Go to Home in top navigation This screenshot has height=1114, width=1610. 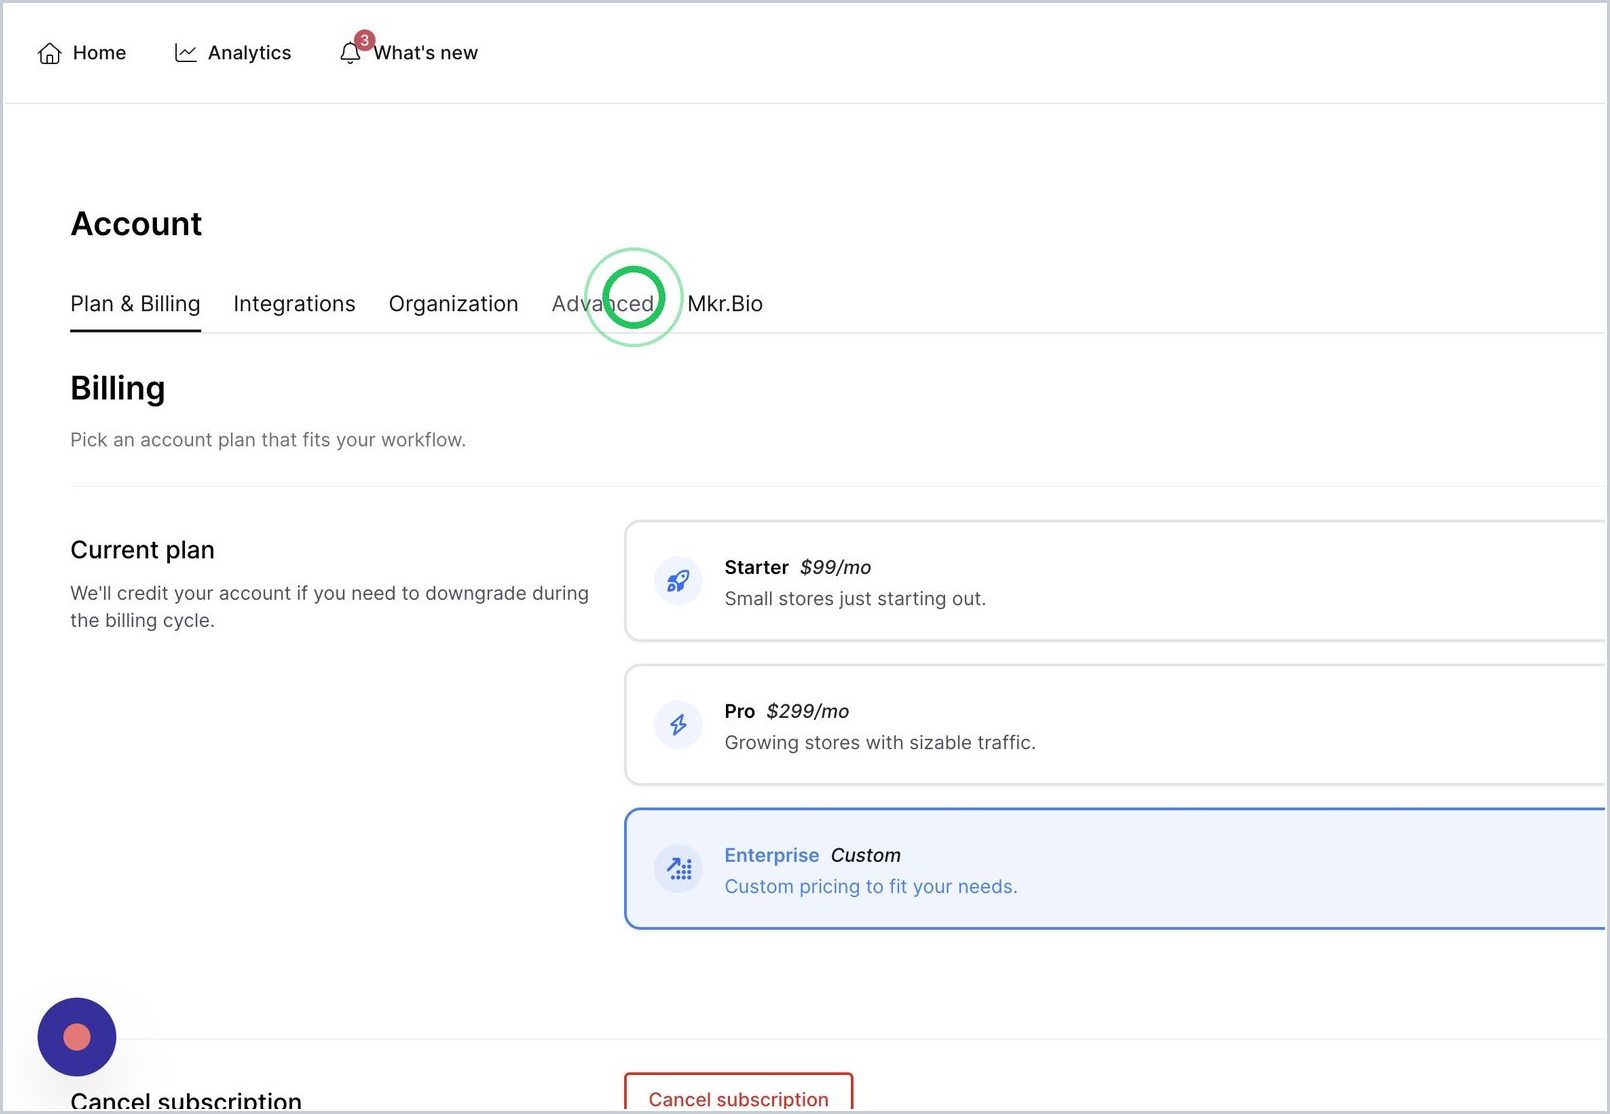tap(81, 53)
